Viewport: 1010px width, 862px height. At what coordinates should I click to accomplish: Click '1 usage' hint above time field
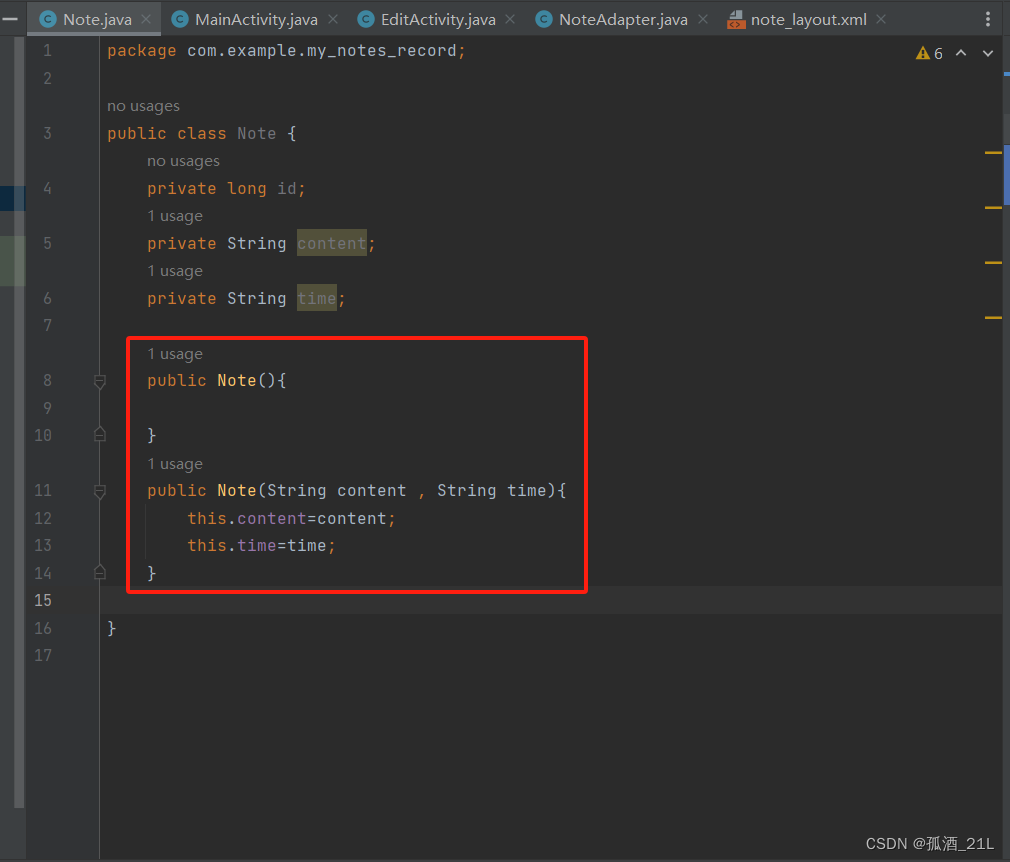pos(175,271)
